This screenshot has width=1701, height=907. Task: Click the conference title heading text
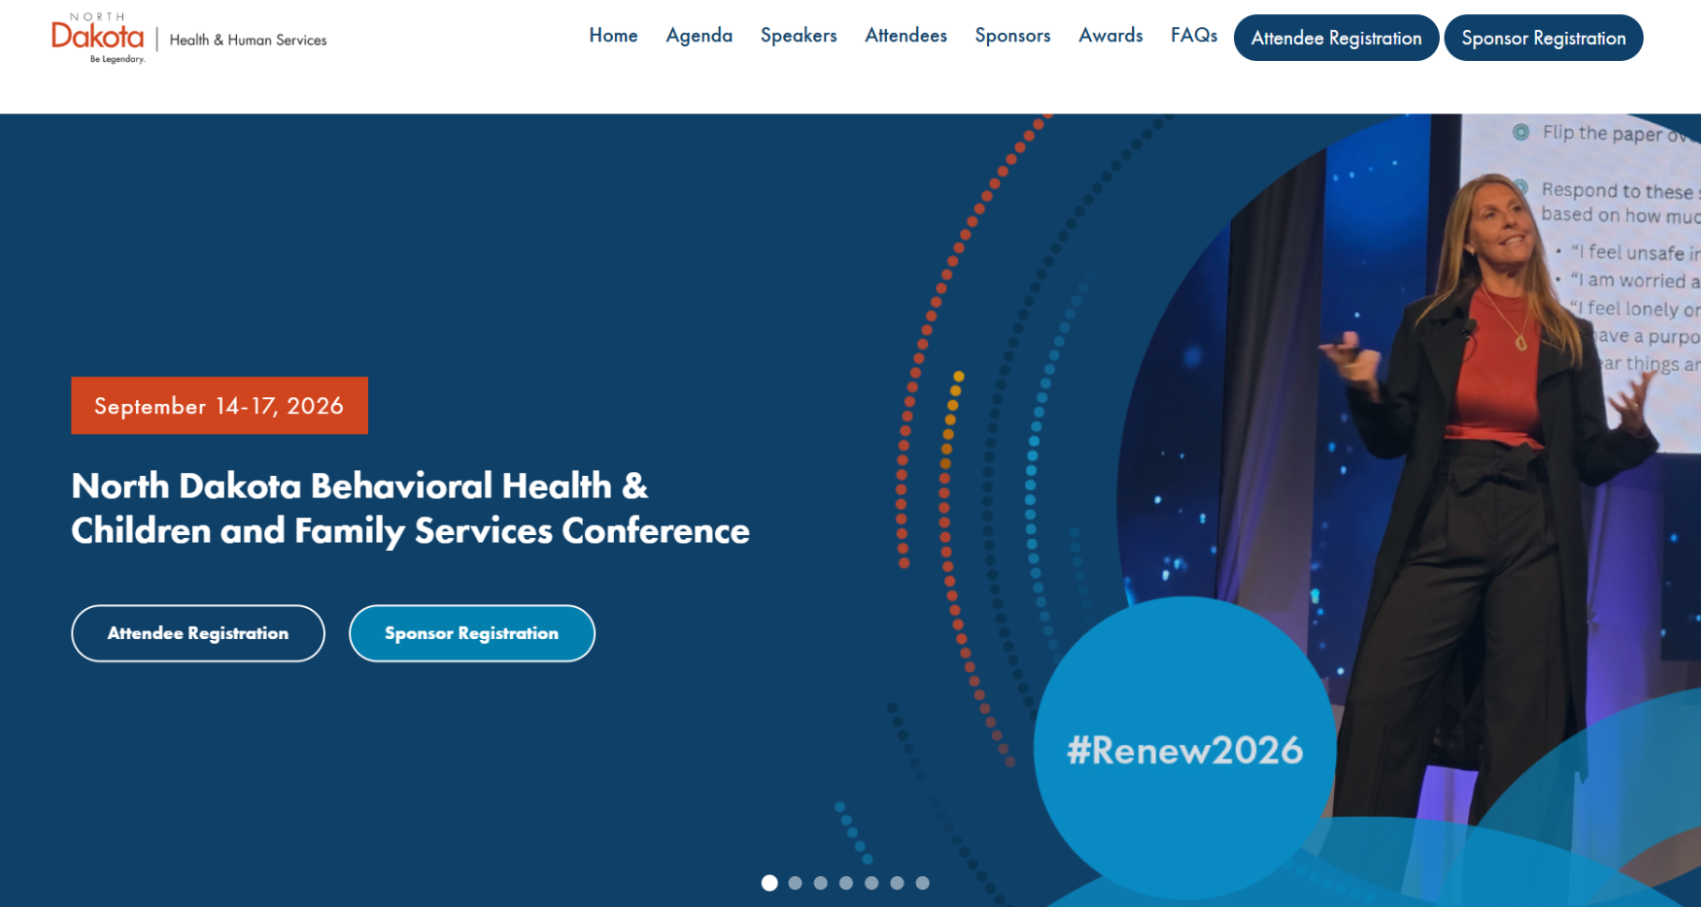(x=410, y=508)
